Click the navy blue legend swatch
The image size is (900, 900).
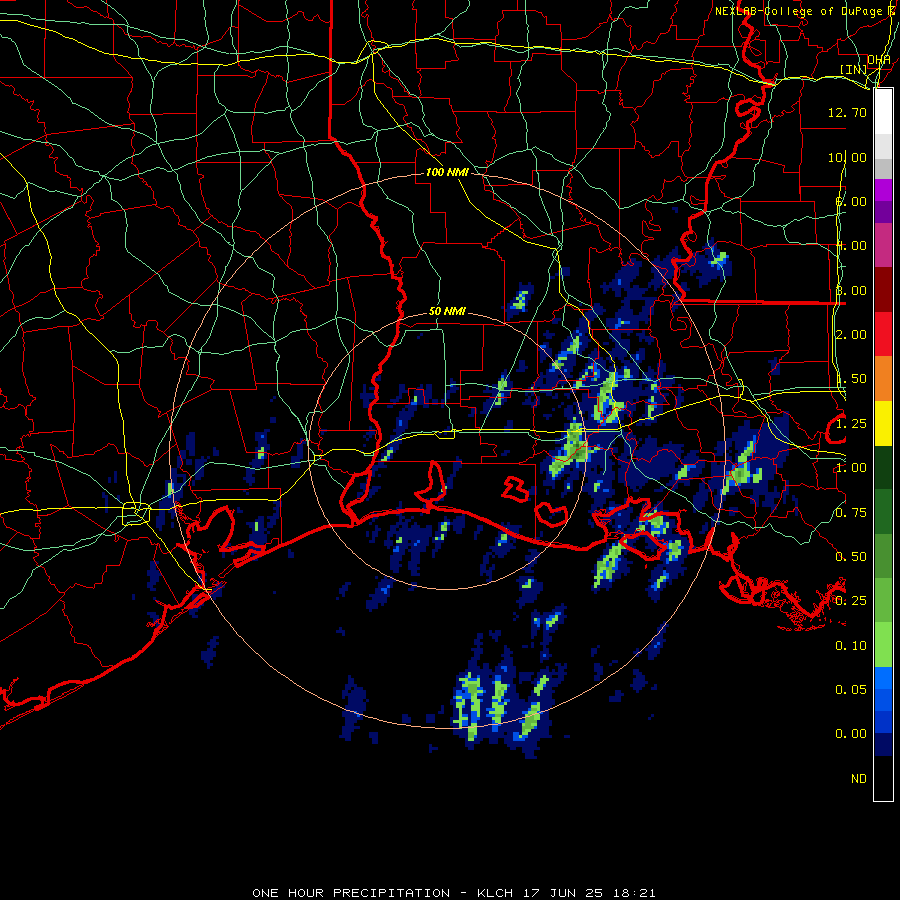click(x=883, y=745)
